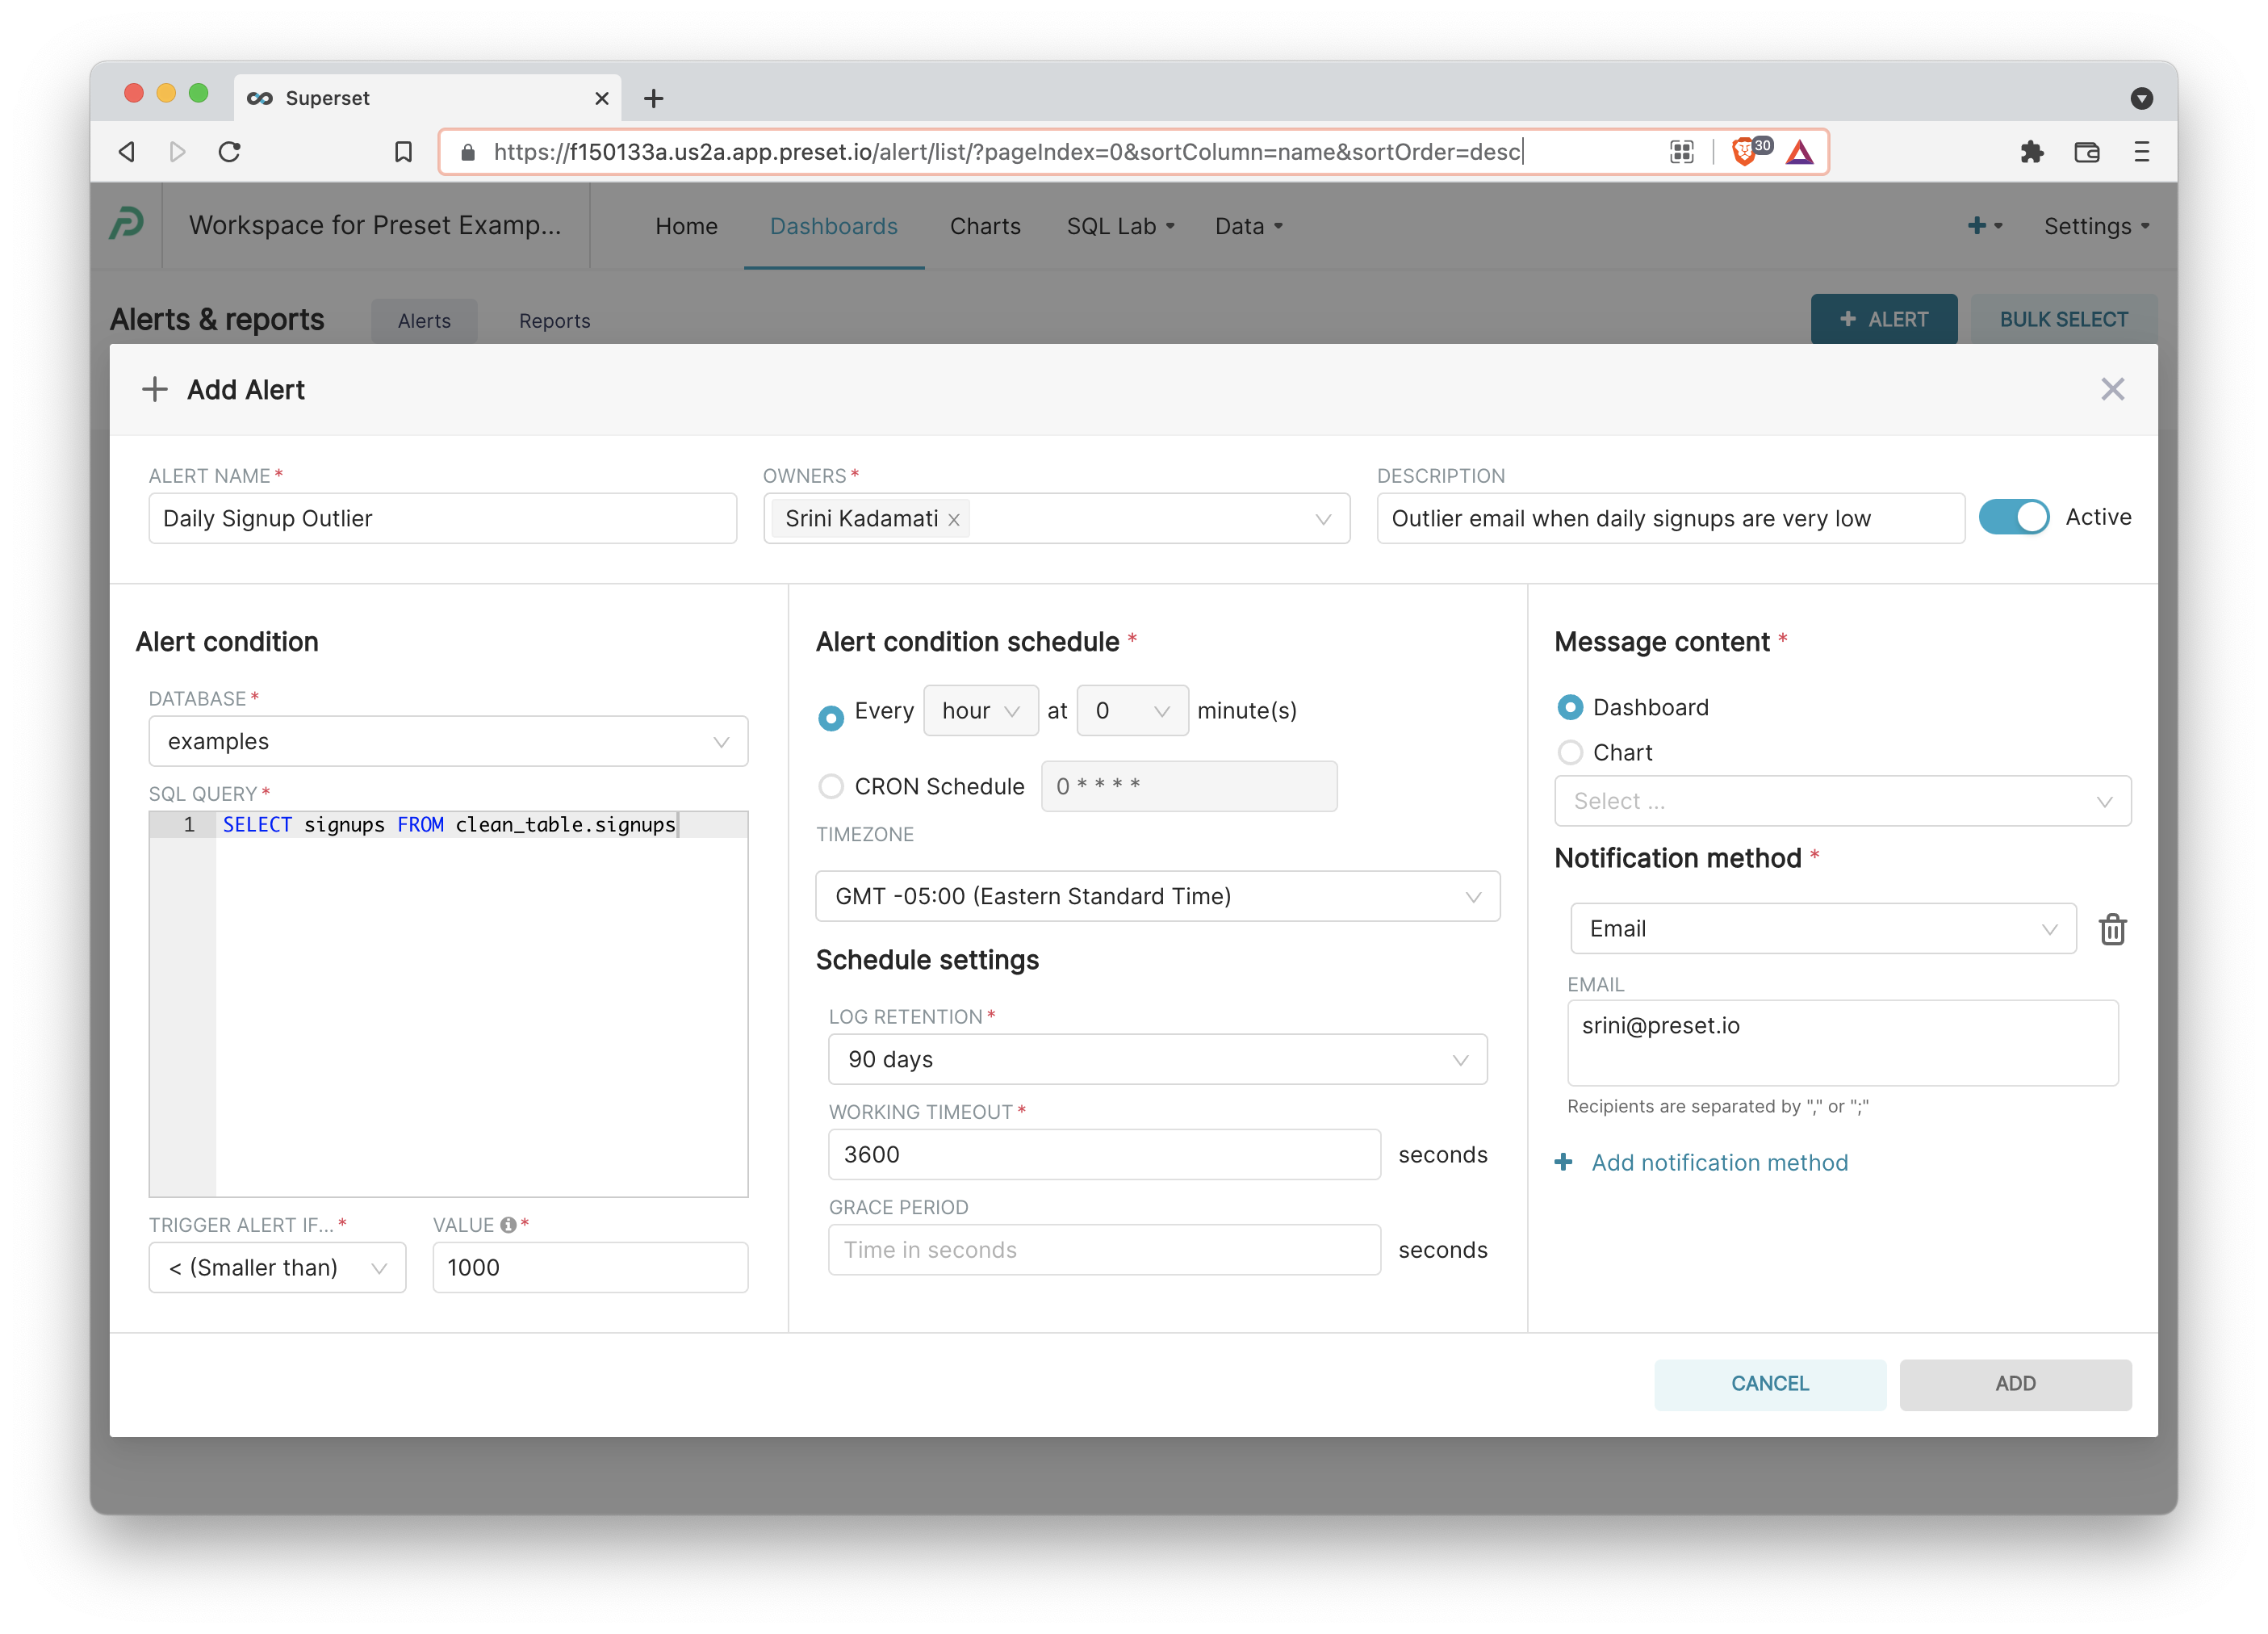This screenshot has width=2268, height=1634.
Task: Click the CANCEL button
Action: coord(1769,1383)
